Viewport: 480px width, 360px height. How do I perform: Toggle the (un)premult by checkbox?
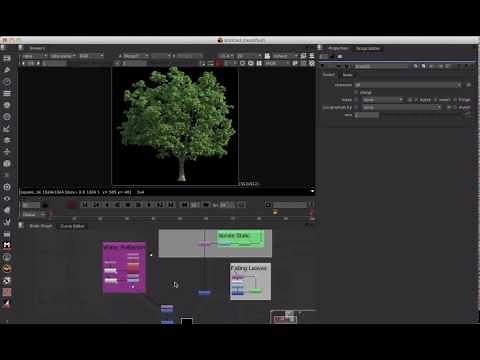click(x=356, y=107)
